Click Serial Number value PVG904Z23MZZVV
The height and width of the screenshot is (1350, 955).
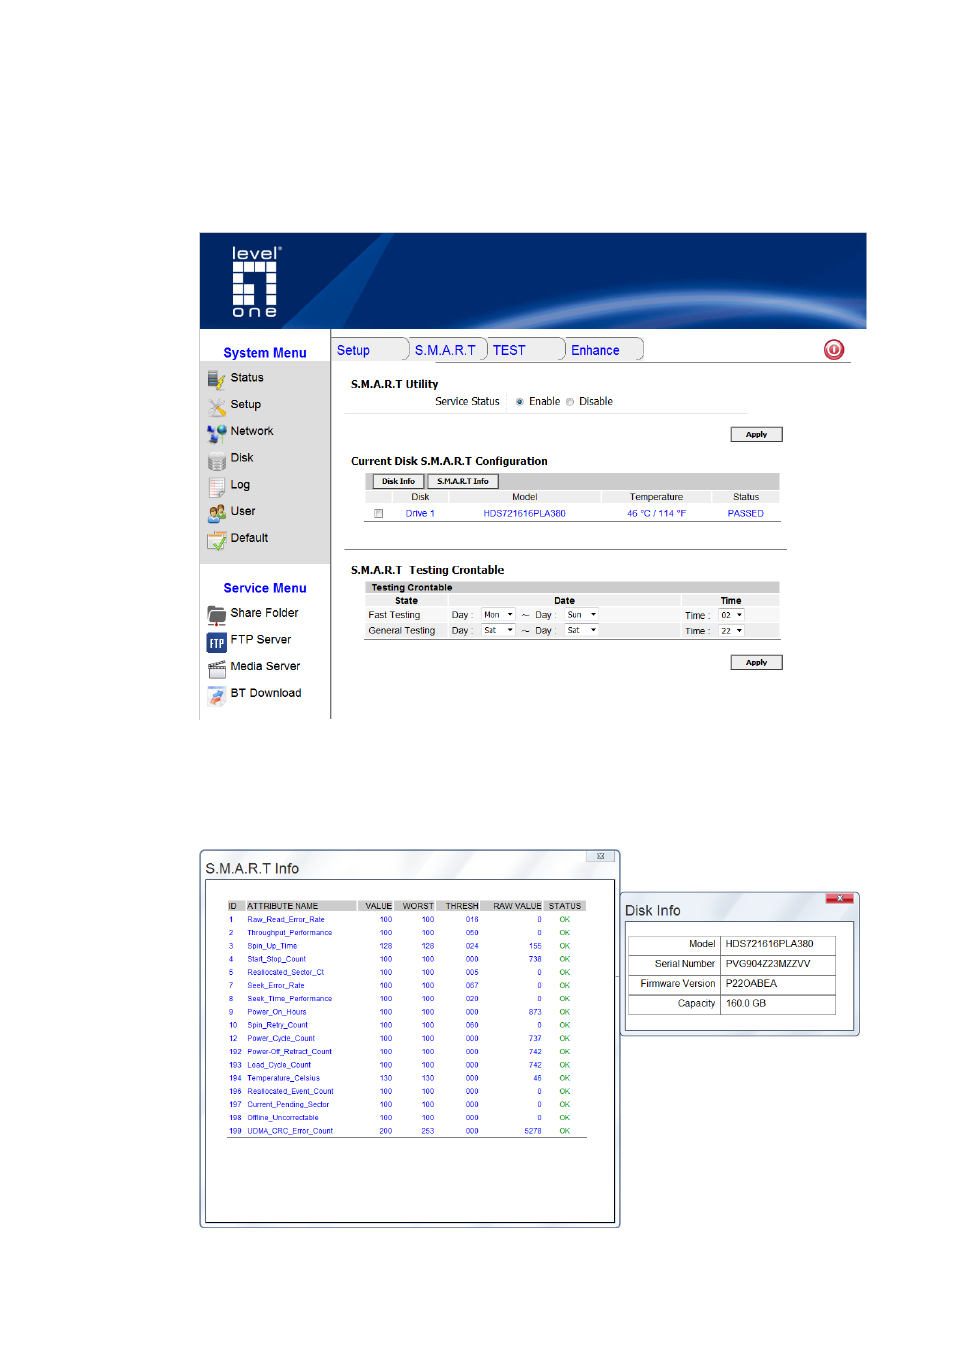tap(768, 964)
